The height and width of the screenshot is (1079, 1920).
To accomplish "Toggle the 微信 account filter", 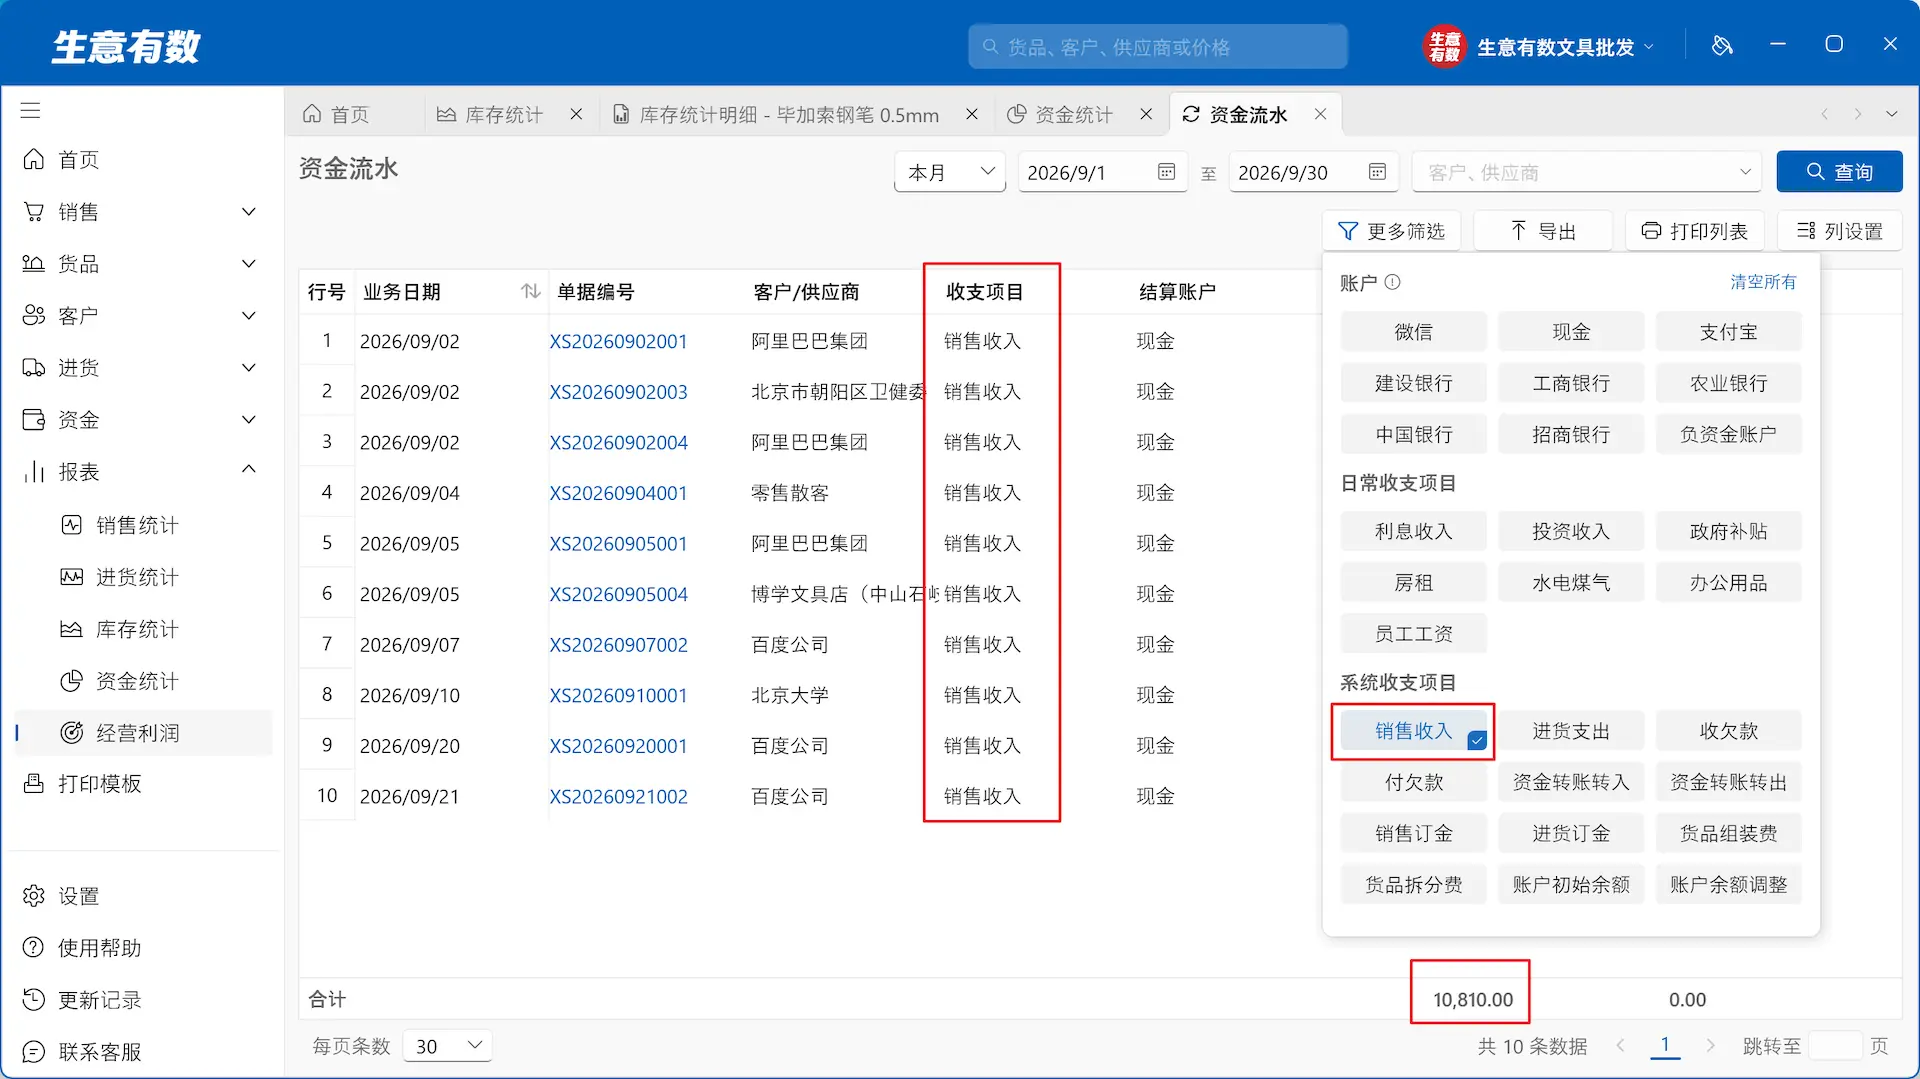I will point(1413,332).
